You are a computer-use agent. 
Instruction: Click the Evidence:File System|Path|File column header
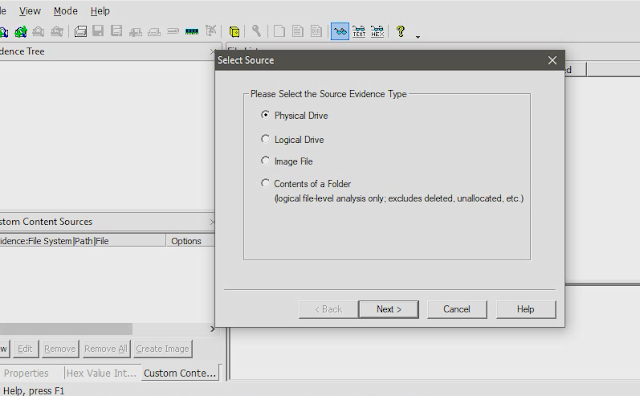click(82, 241)
